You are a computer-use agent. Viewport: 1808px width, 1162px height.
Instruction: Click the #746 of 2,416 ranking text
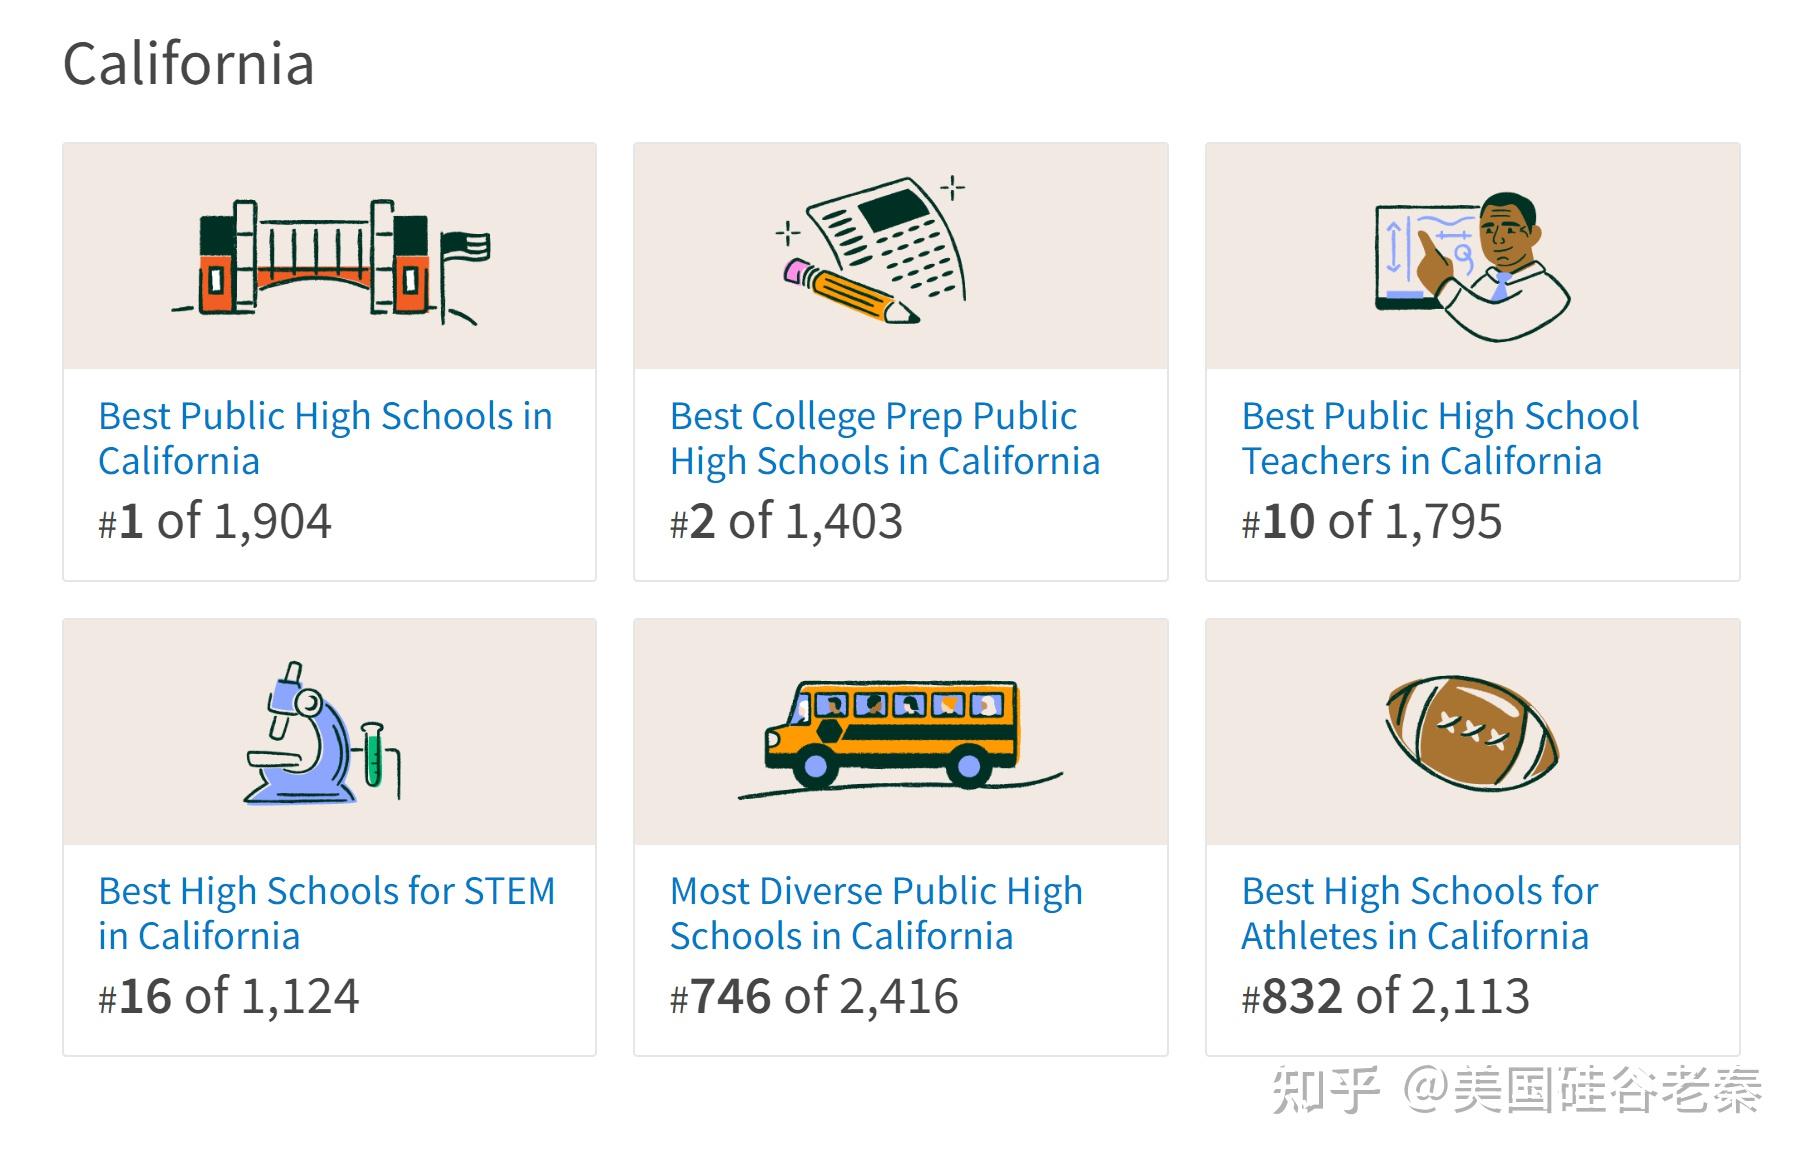pyautogui.click(x=814, y=997)
